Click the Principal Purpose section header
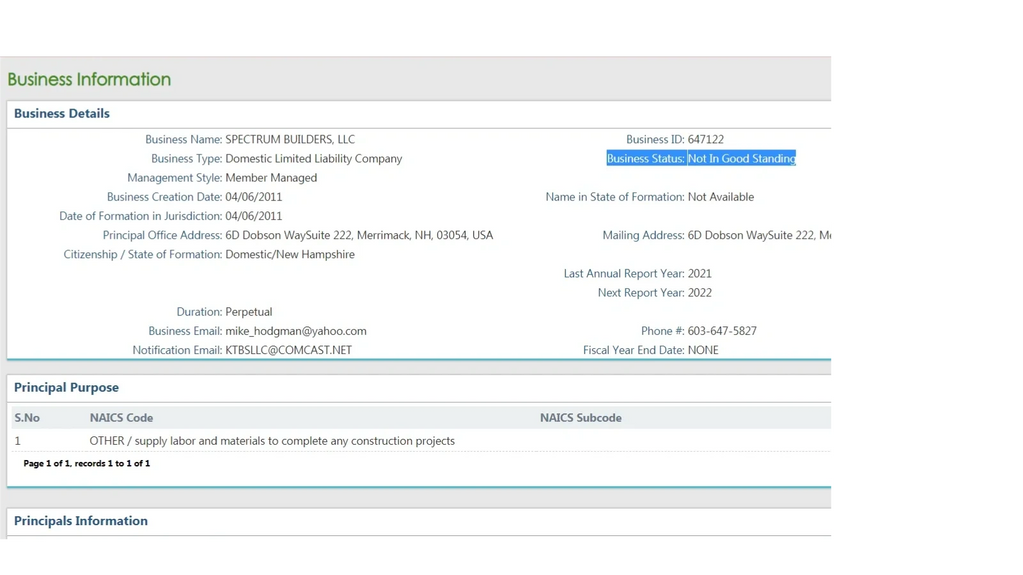Viewport: 1023px width, 575px height. point(66,388)
